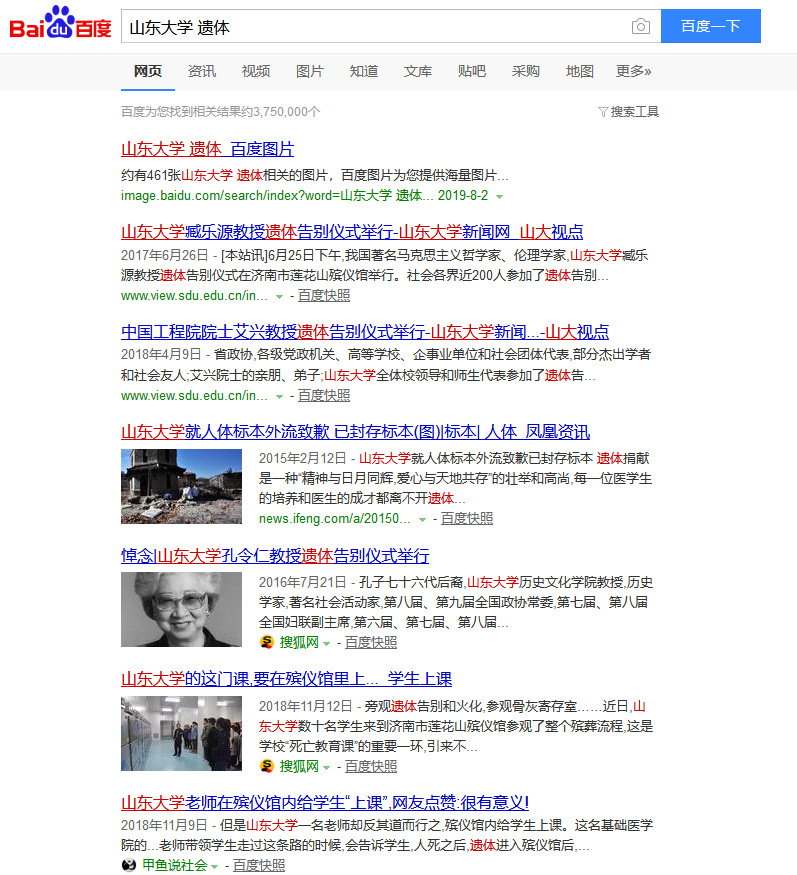Open the 知道 tab
797x875 pixels.
click(364, 71)
